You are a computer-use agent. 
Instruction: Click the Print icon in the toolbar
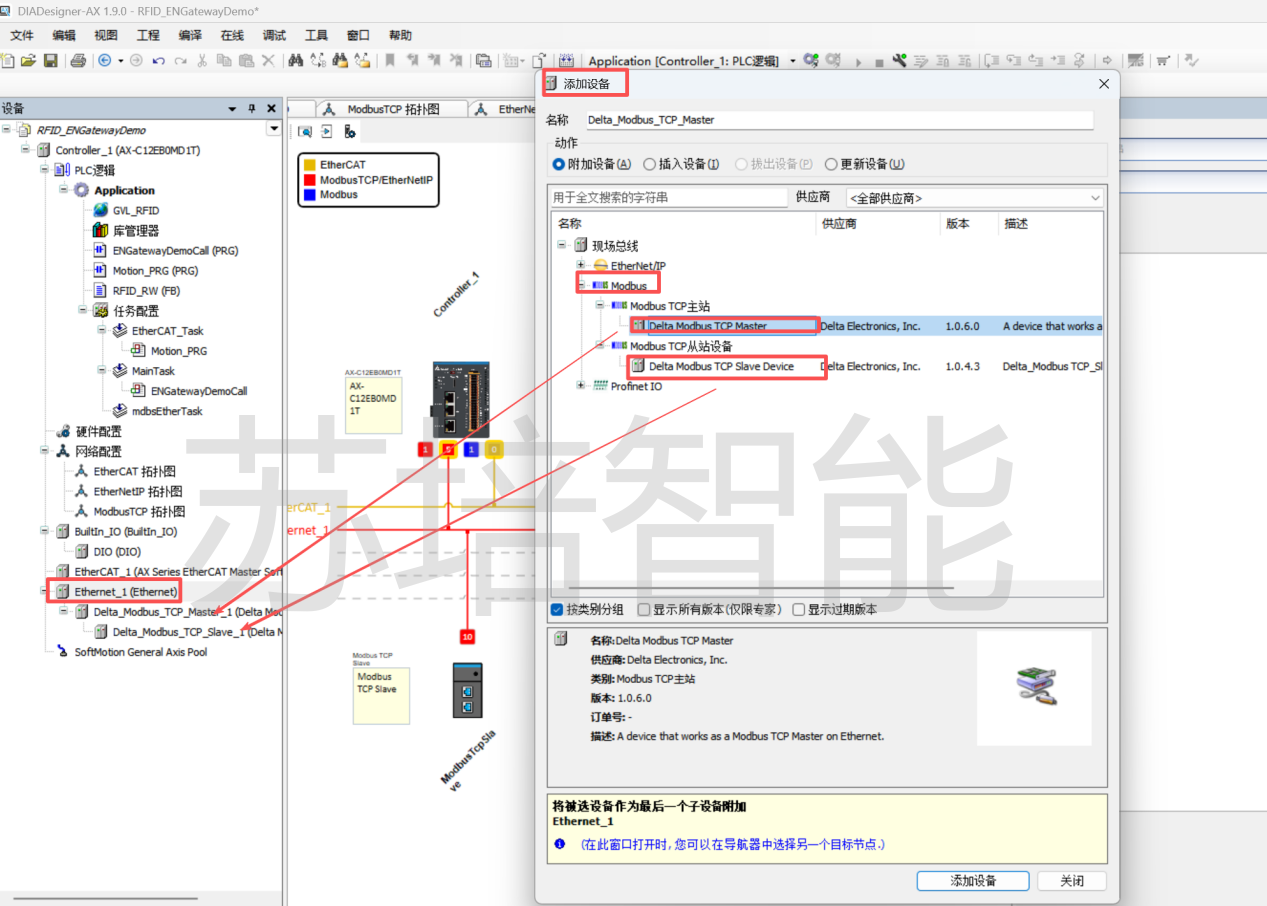(x=78, y=61)
